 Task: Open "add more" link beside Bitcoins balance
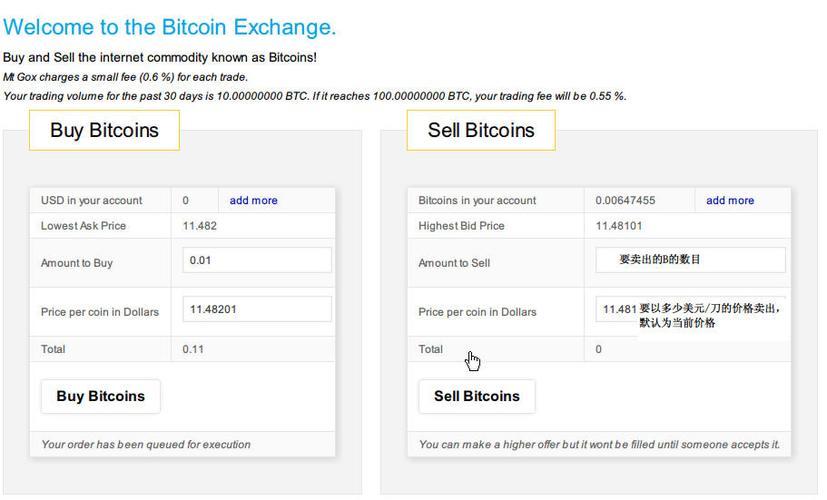730,200
